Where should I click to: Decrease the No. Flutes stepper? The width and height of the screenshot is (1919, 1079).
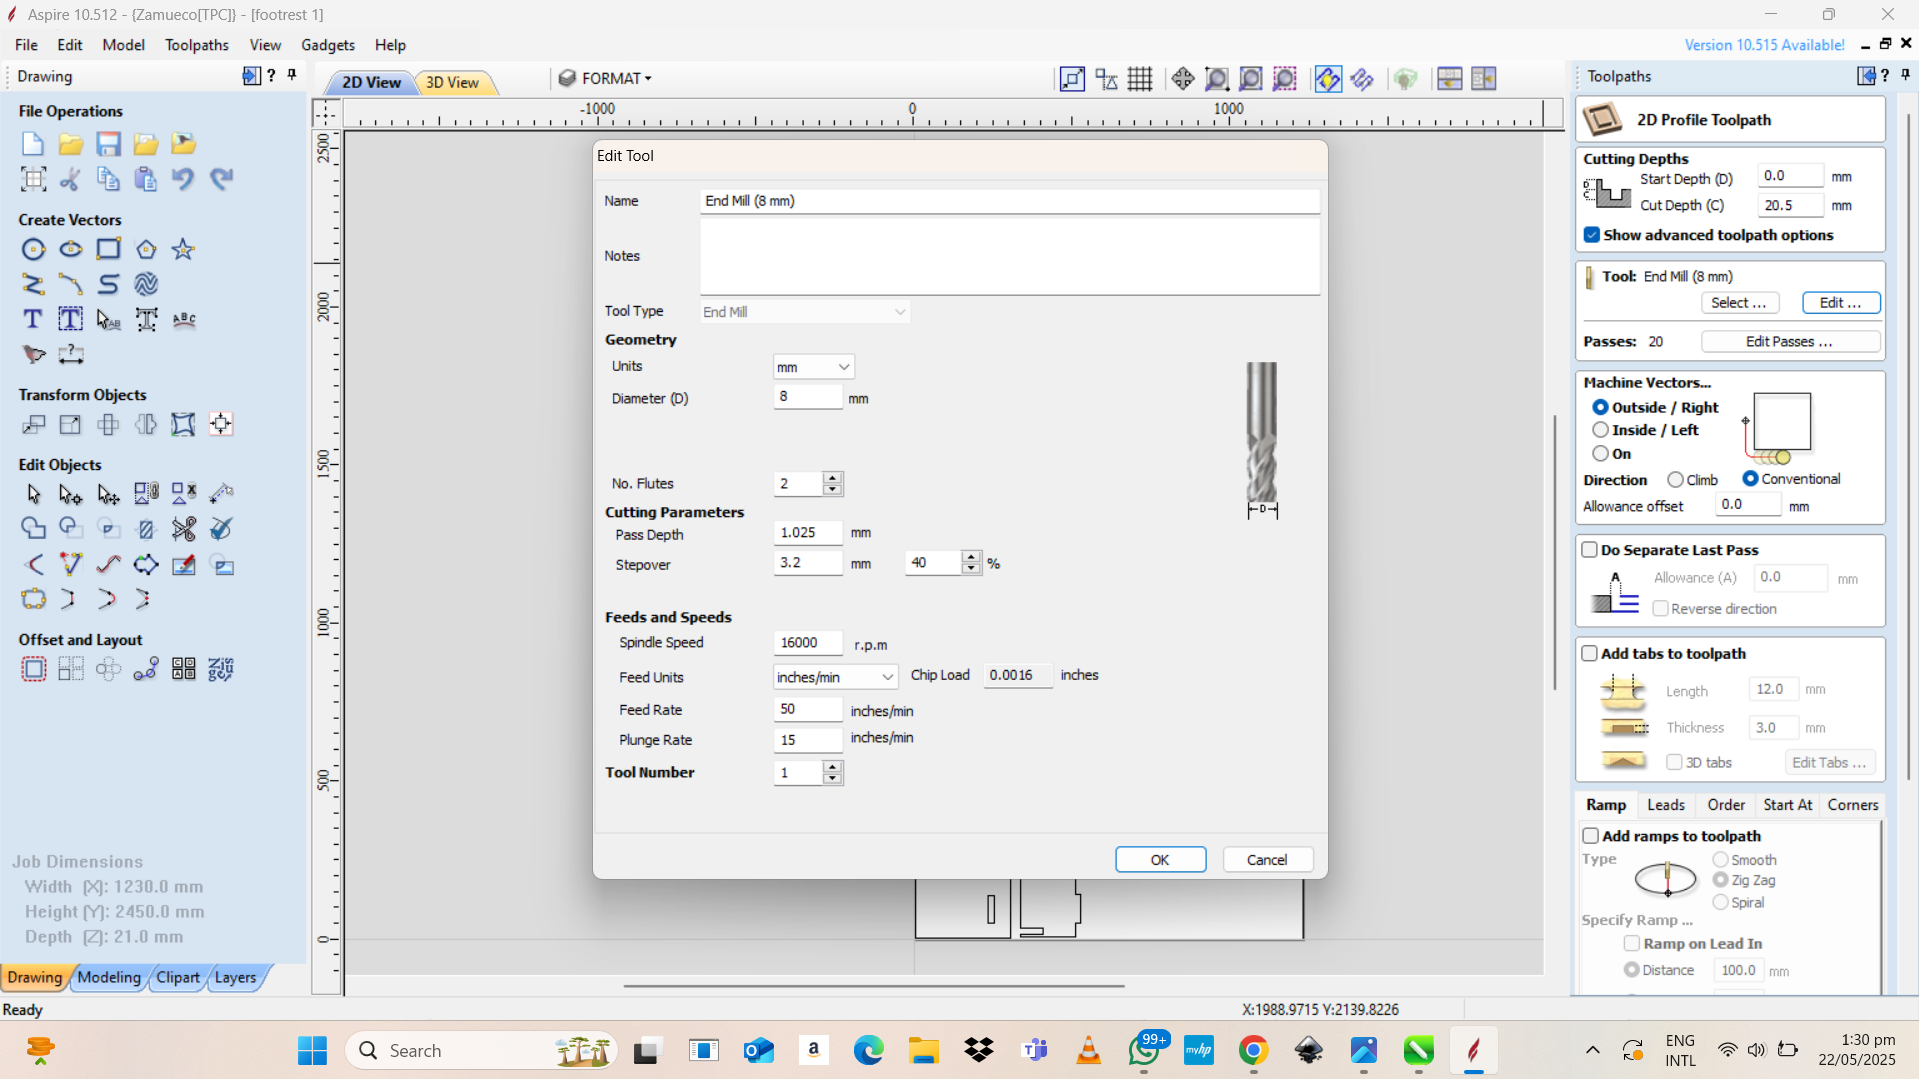832,490
